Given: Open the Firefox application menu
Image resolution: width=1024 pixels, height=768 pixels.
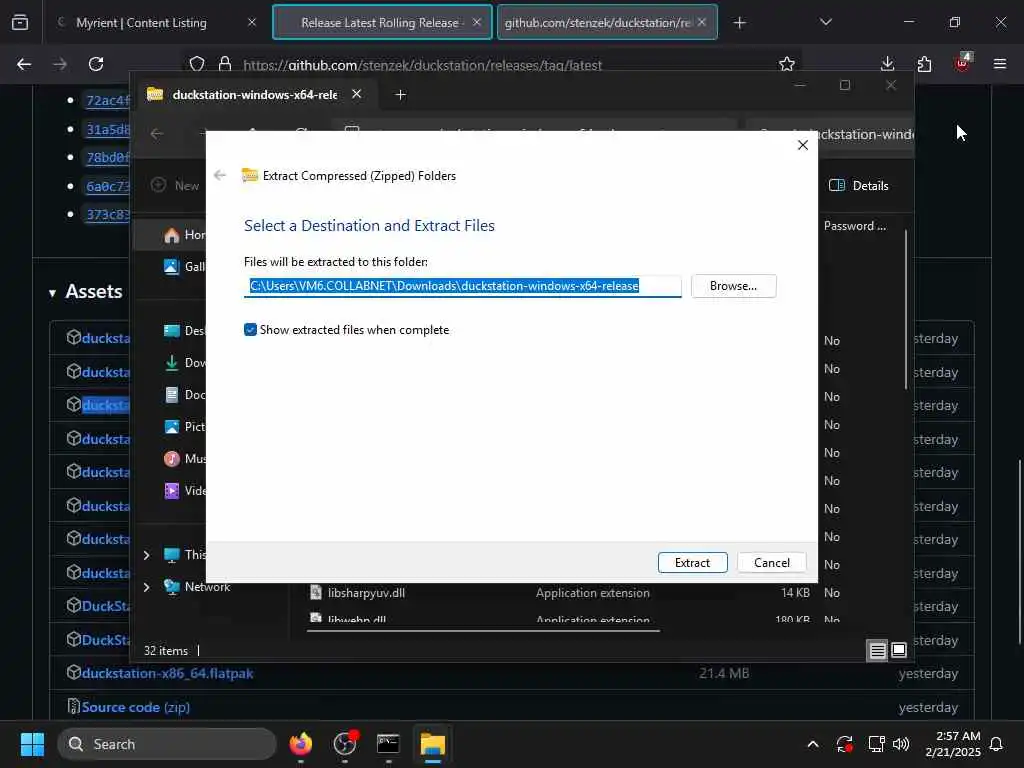Looking at the screenshot, I should coord(999,64).
